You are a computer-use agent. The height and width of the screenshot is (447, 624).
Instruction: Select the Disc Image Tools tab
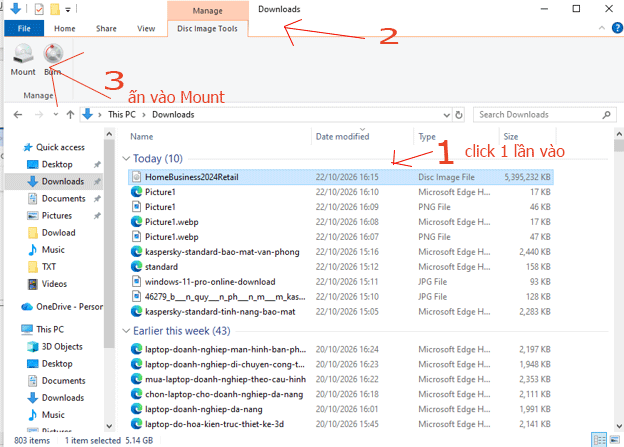coord(207,28)
